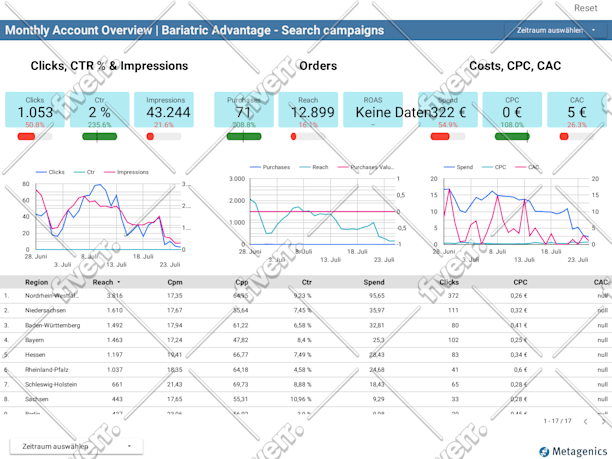
Task: Toggle the CPC legend entry in costs chart
Action: pyautogui.click(x=495, y=167)
